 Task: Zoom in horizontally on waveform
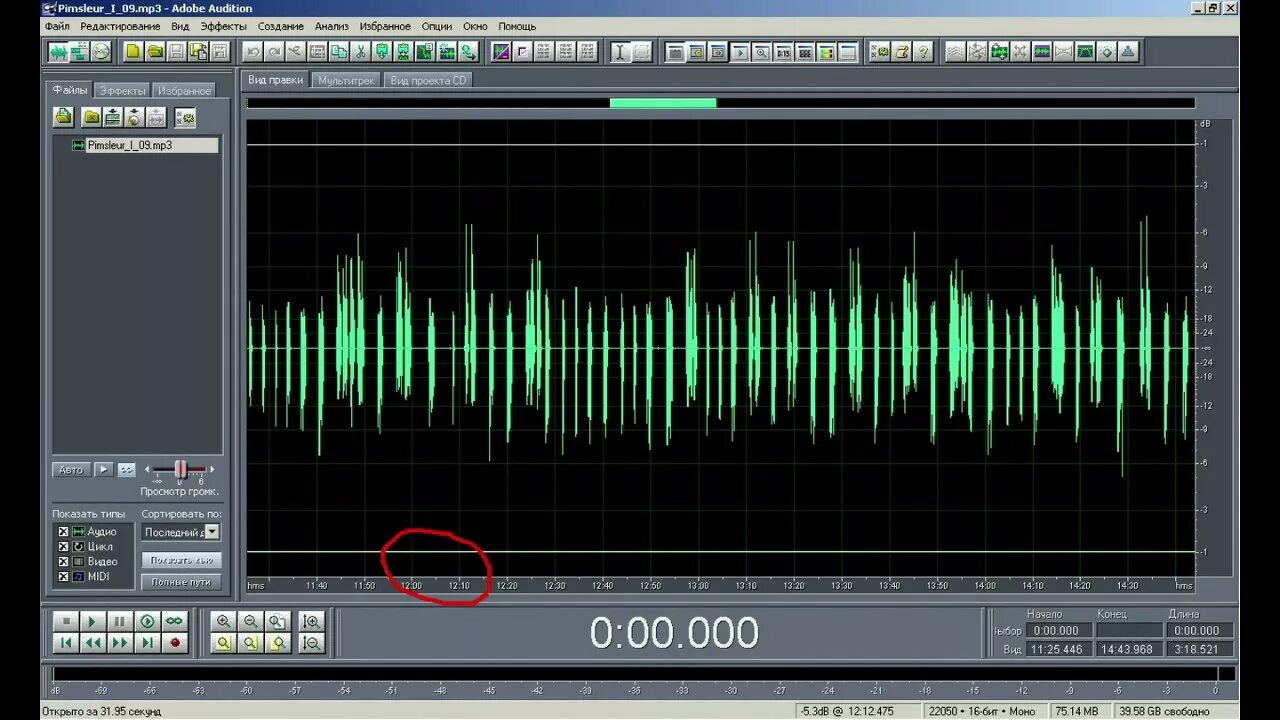click(223, 622)
